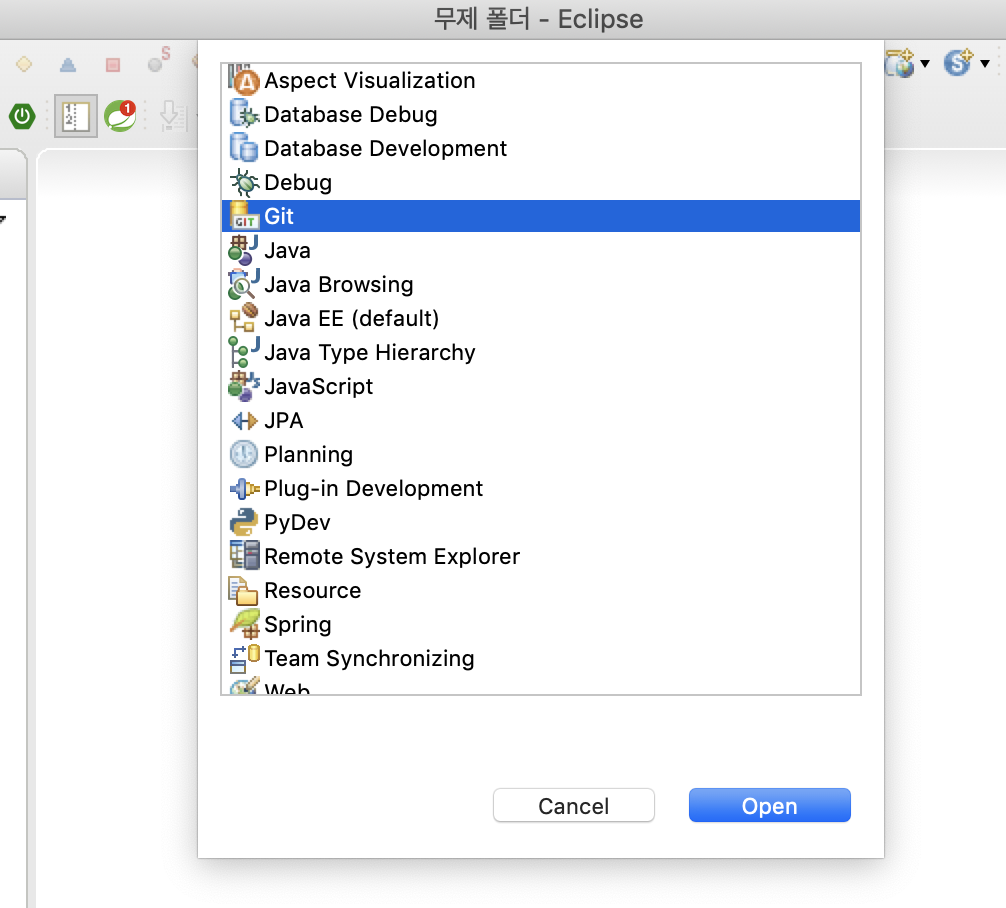
Task: Select Remote System Explorer label
Action: click(x=391, y=557)
